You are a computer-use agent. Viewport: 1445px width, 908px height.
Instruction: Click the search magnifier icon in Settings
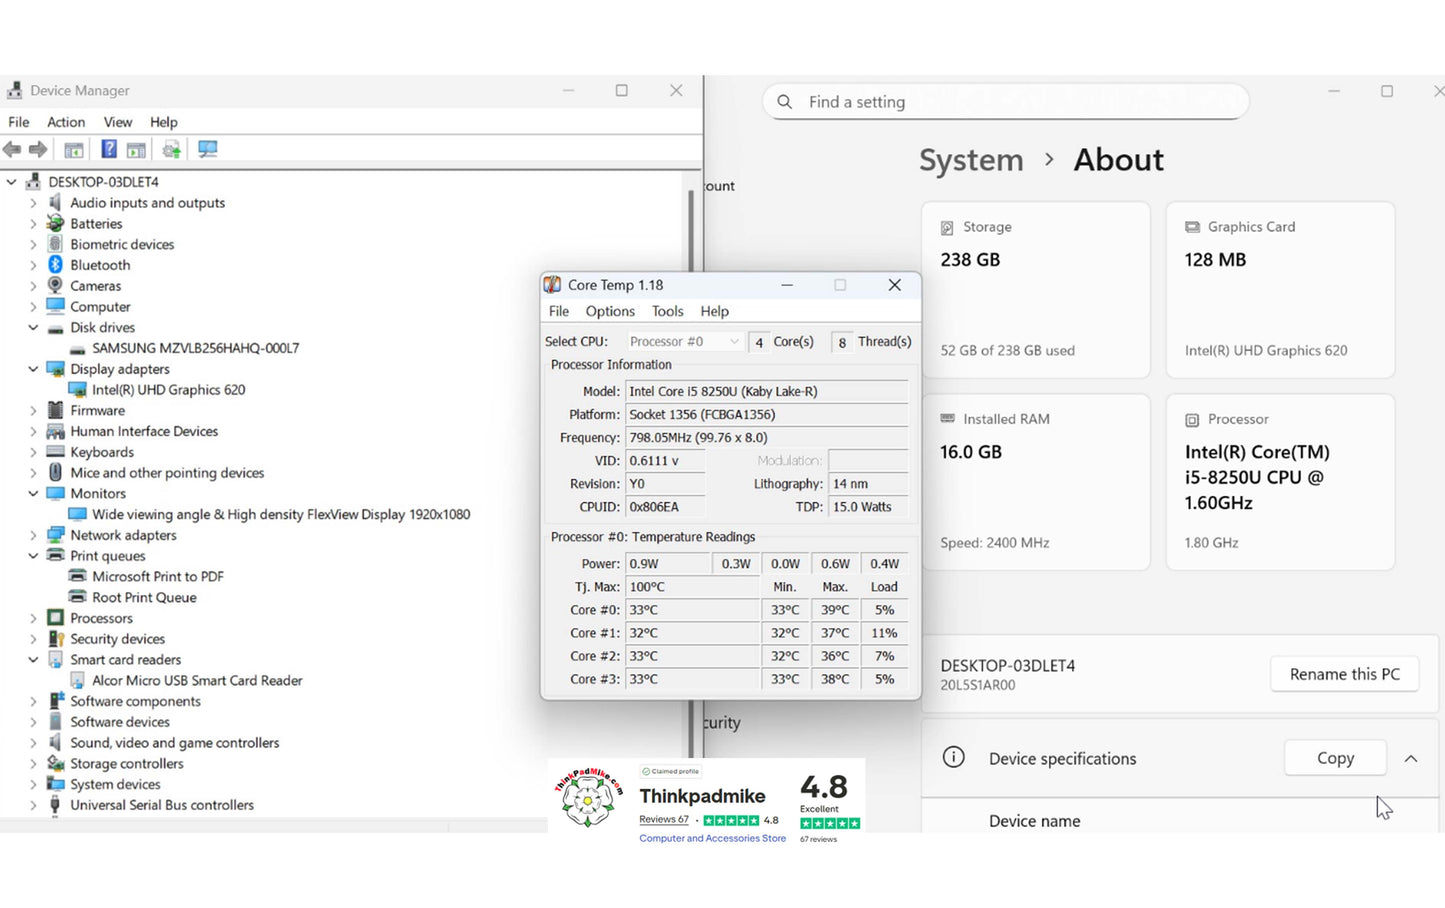click(785, 102)
